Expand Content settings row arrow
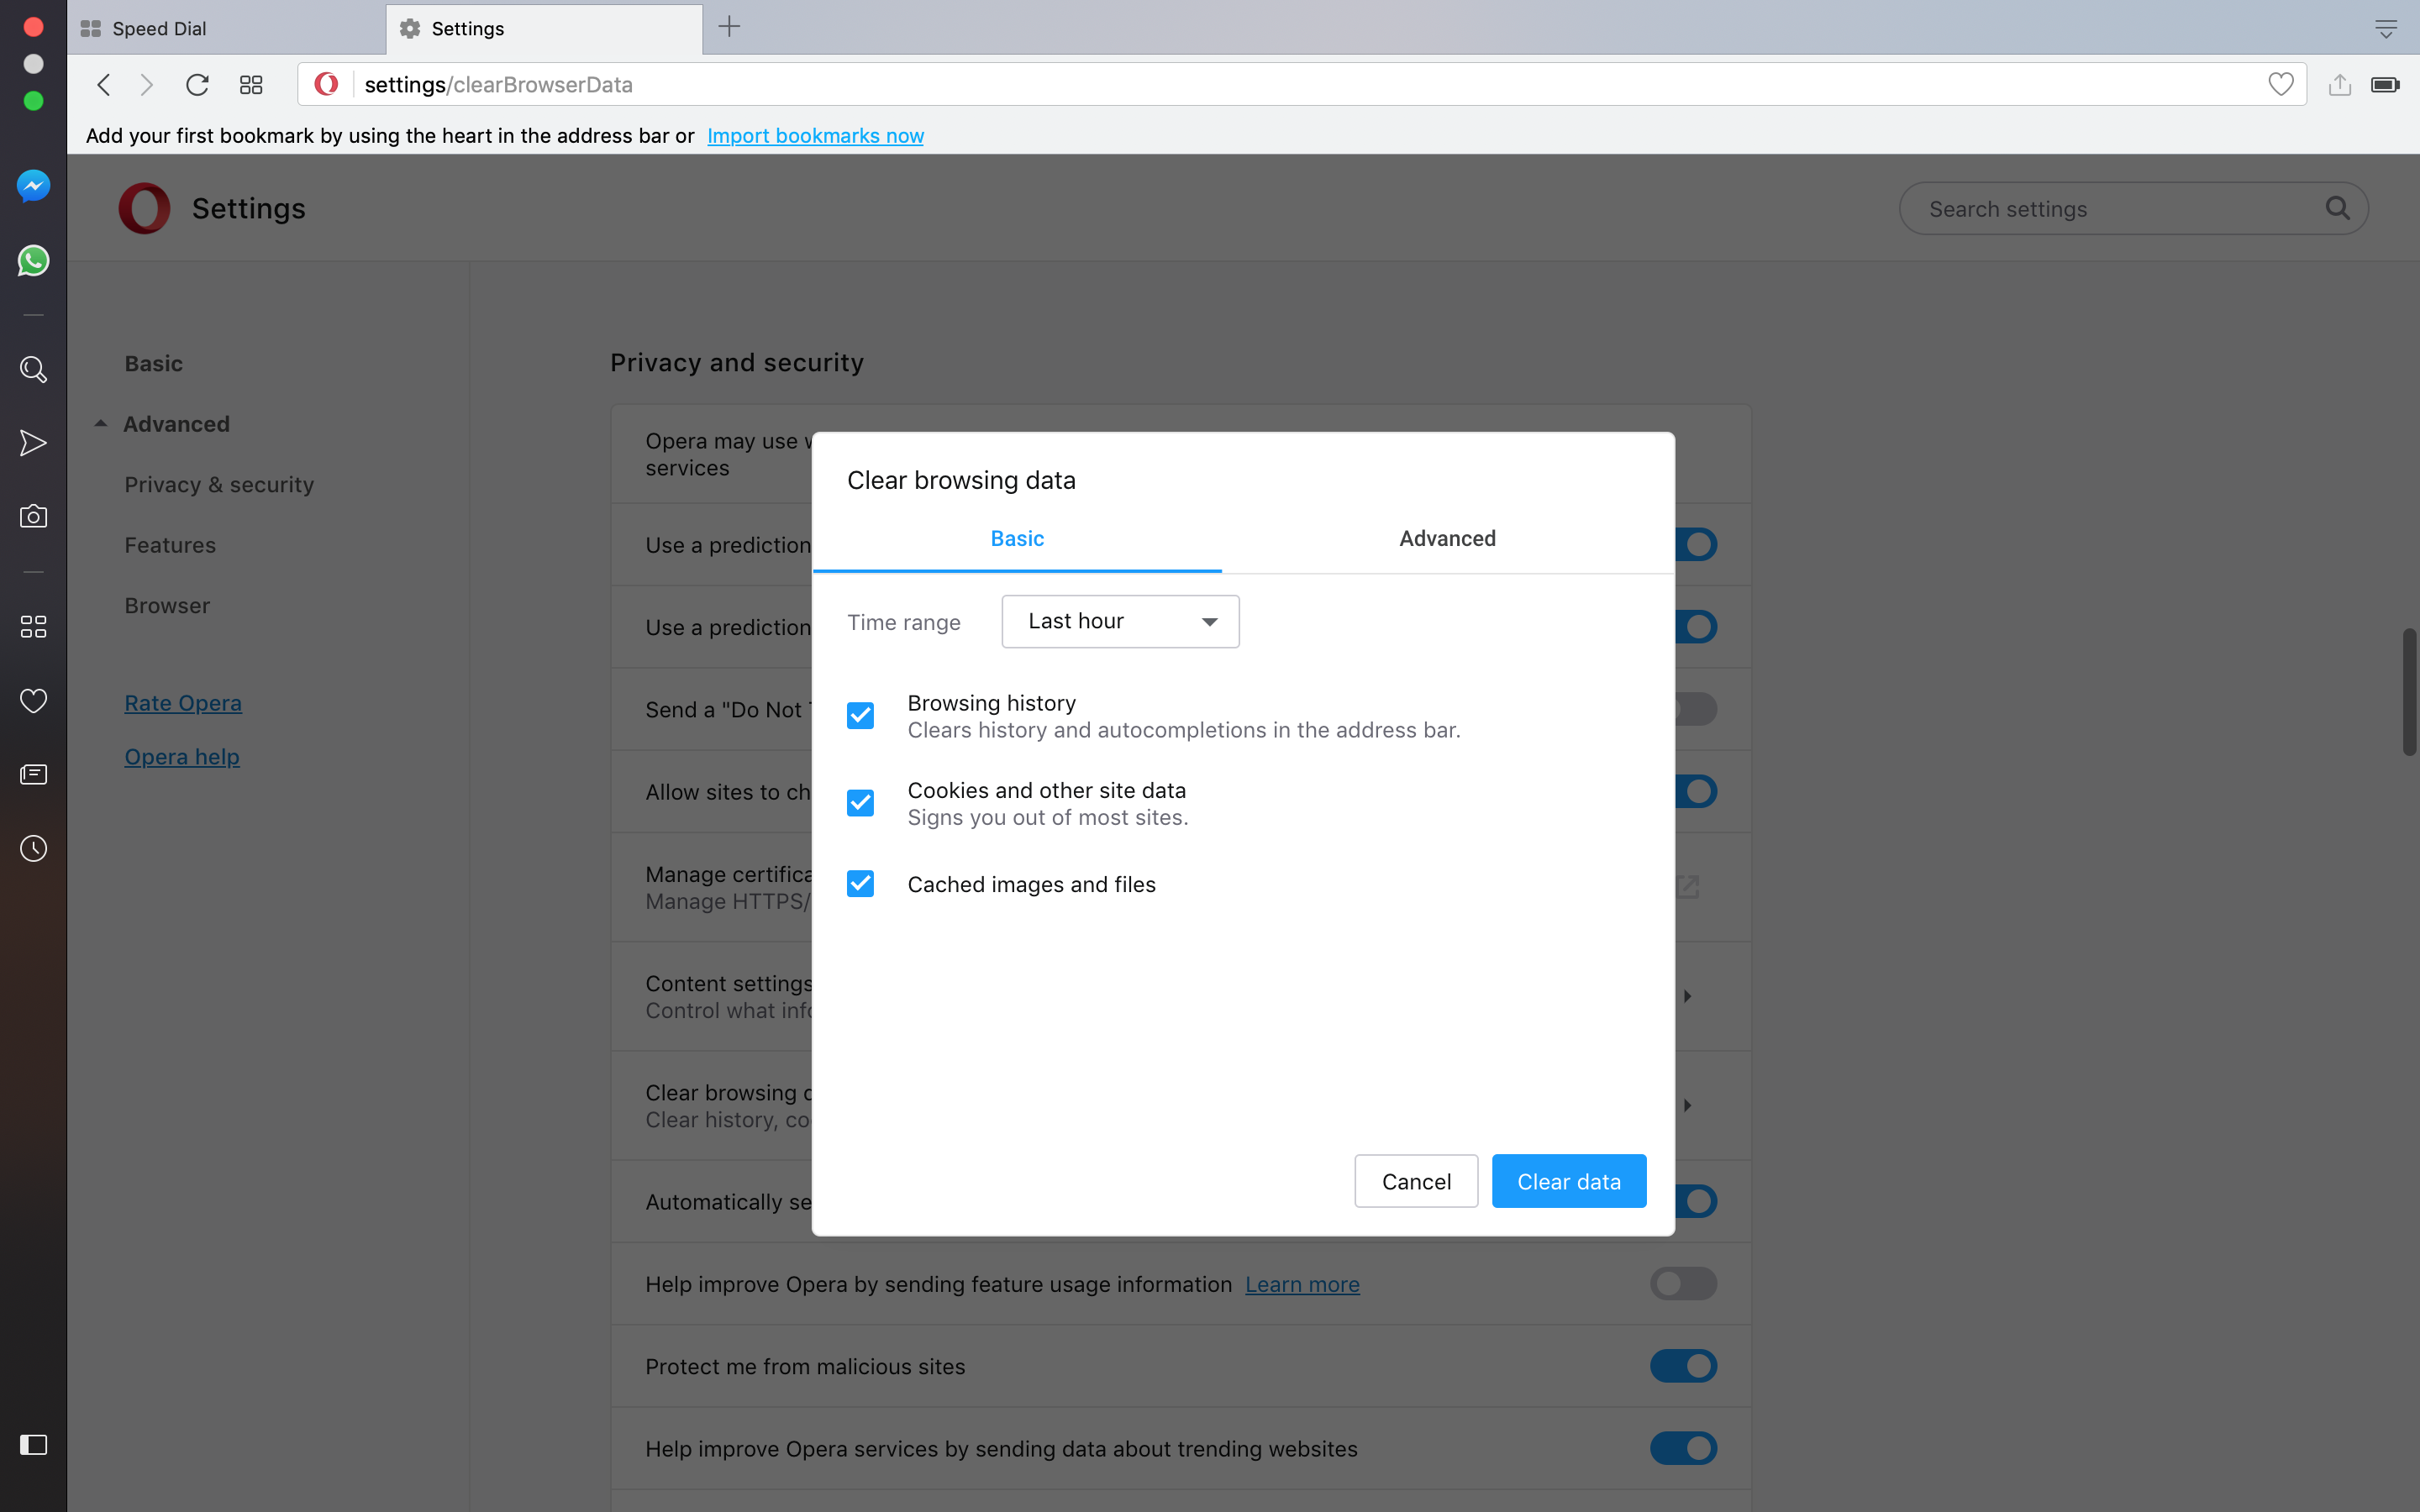2420x1512 pixels. 1687,996
